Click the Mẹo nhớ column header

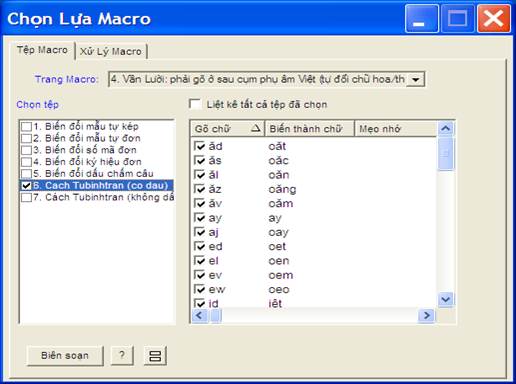pos(396,129)
